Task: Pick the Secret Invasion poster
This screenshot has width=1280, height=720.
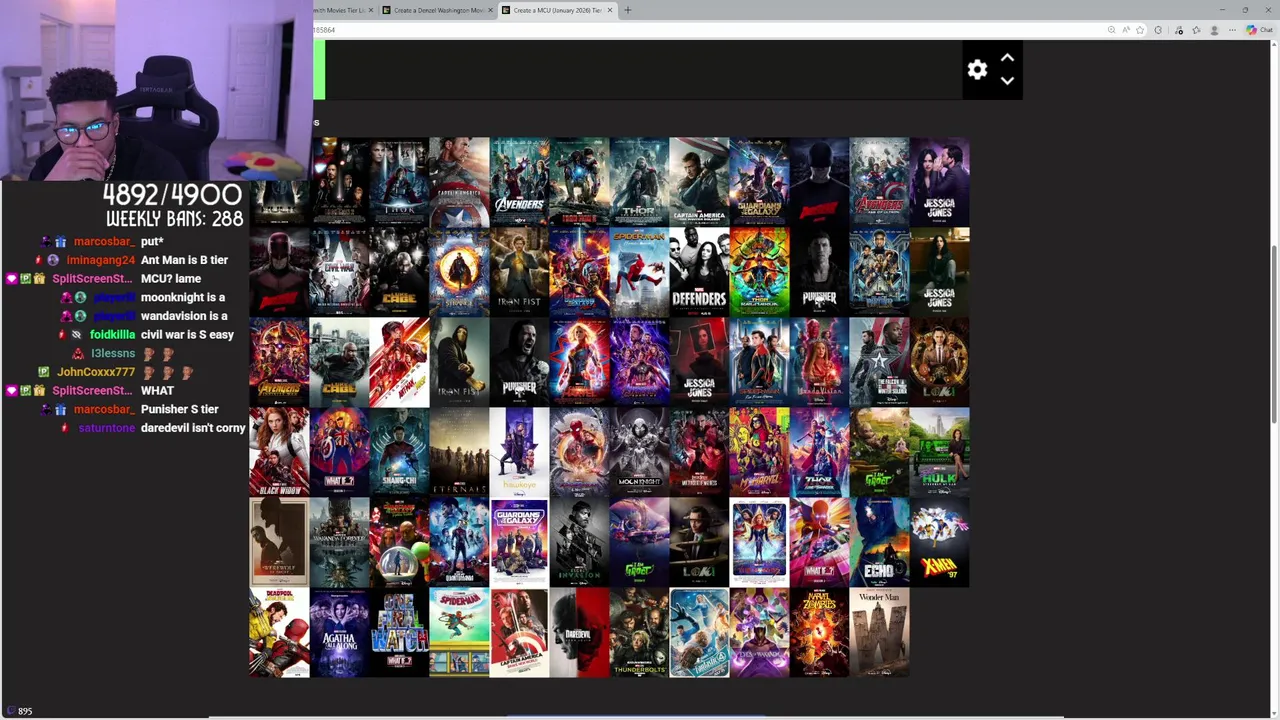Action: pyautogui.click(x=579, y=542)
